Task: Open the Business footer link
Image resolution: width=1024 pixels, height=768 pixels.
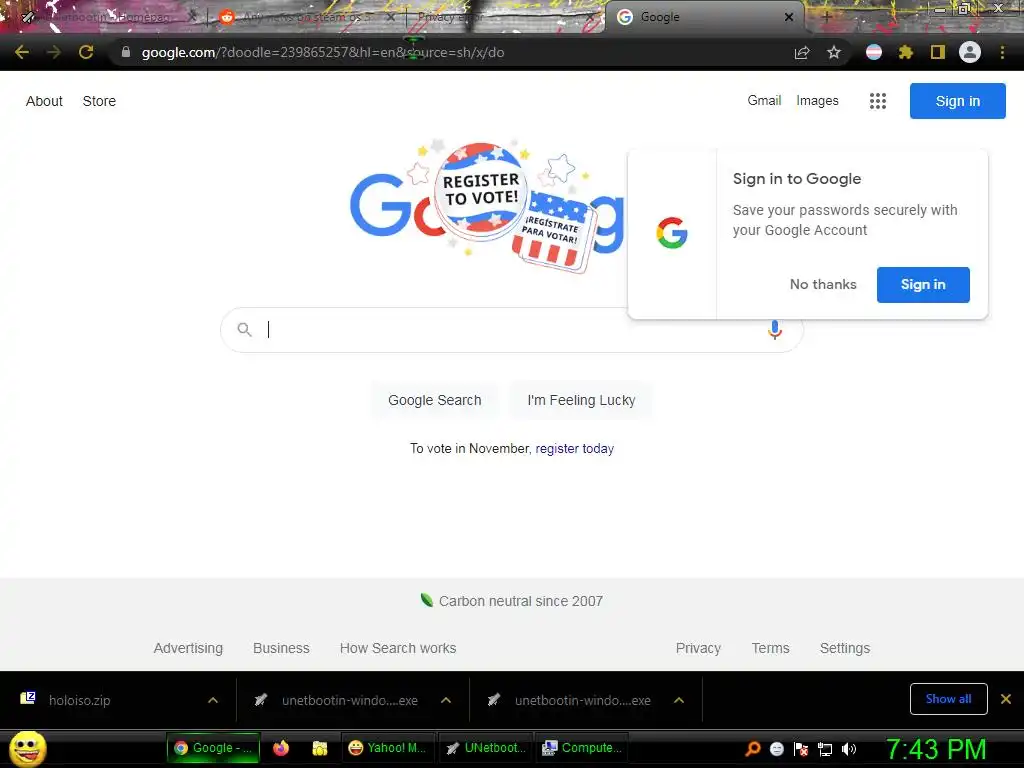Action: 281,648
